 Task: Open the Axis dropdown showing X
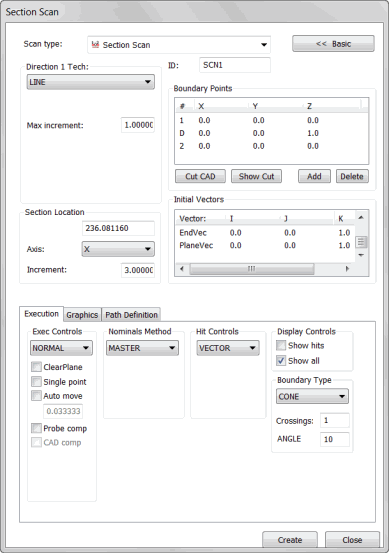point(118,249)
